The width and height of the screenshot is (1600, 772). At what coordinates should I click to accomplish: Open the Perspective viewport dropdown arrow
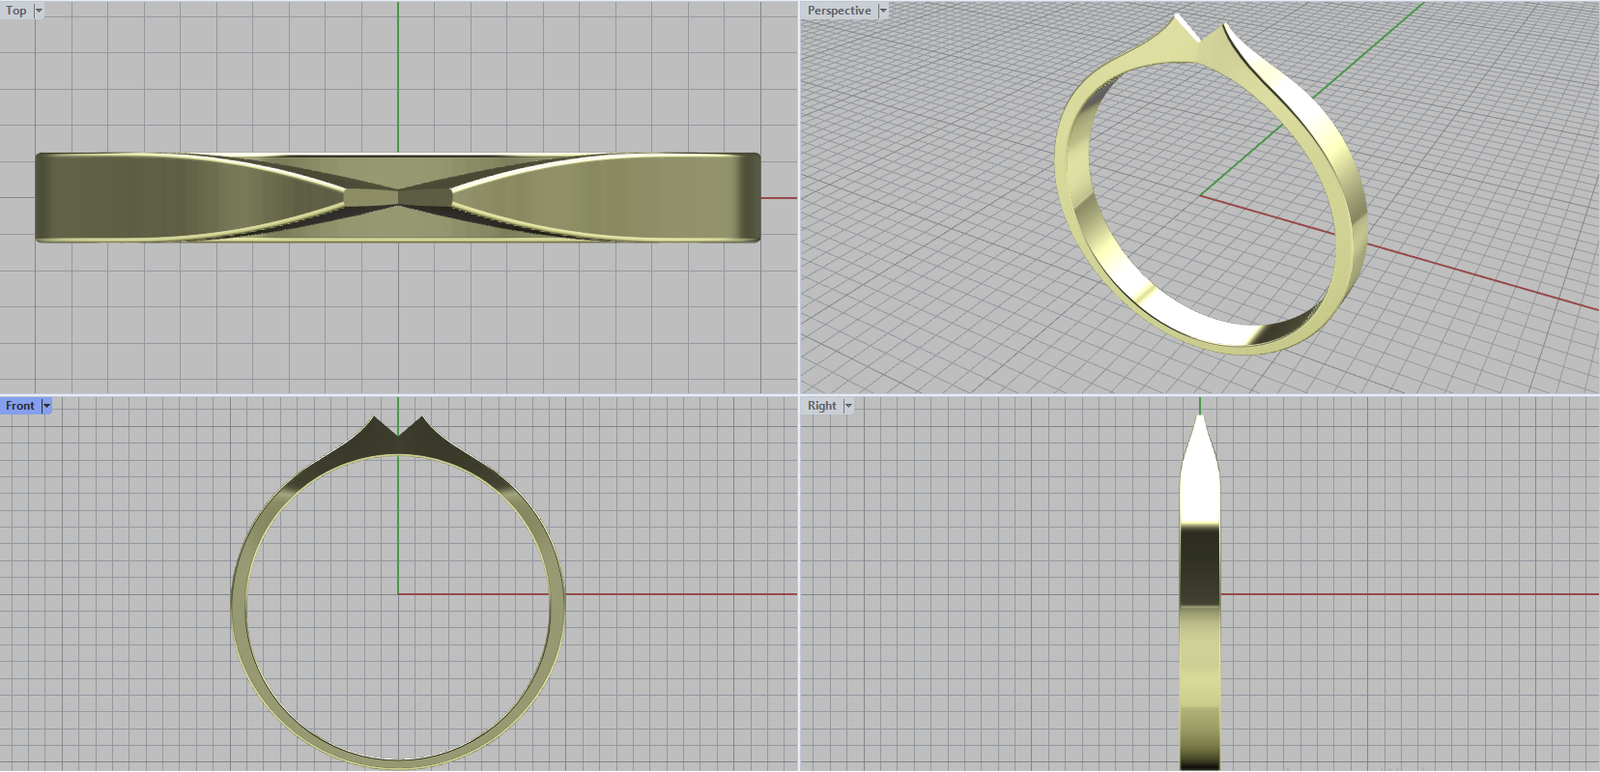(883, 11)
